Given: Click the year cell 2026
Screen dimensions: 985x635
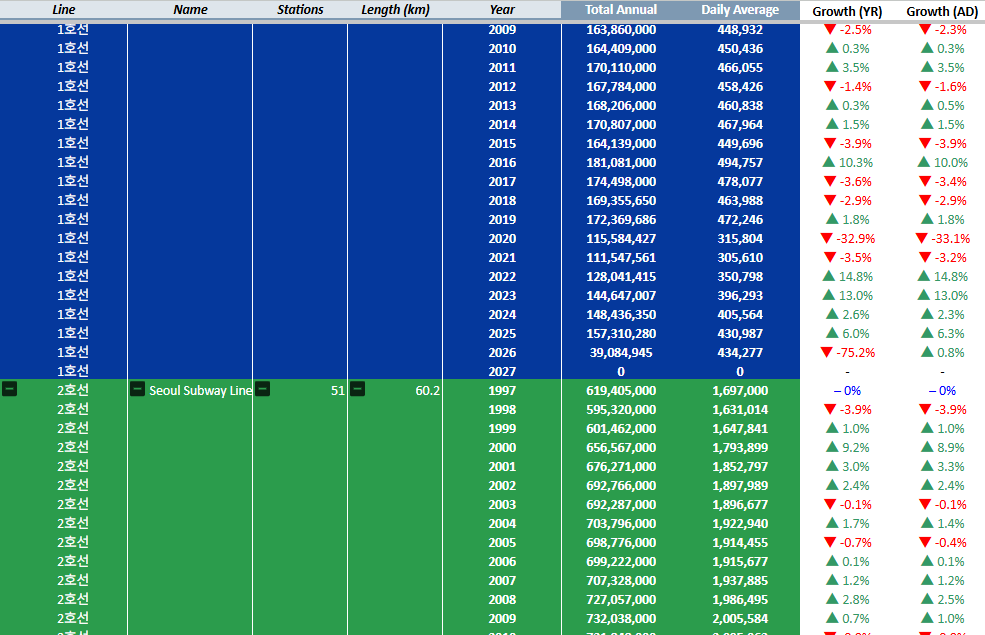Looking at the screenshot, I should click(x=502, y=352).
